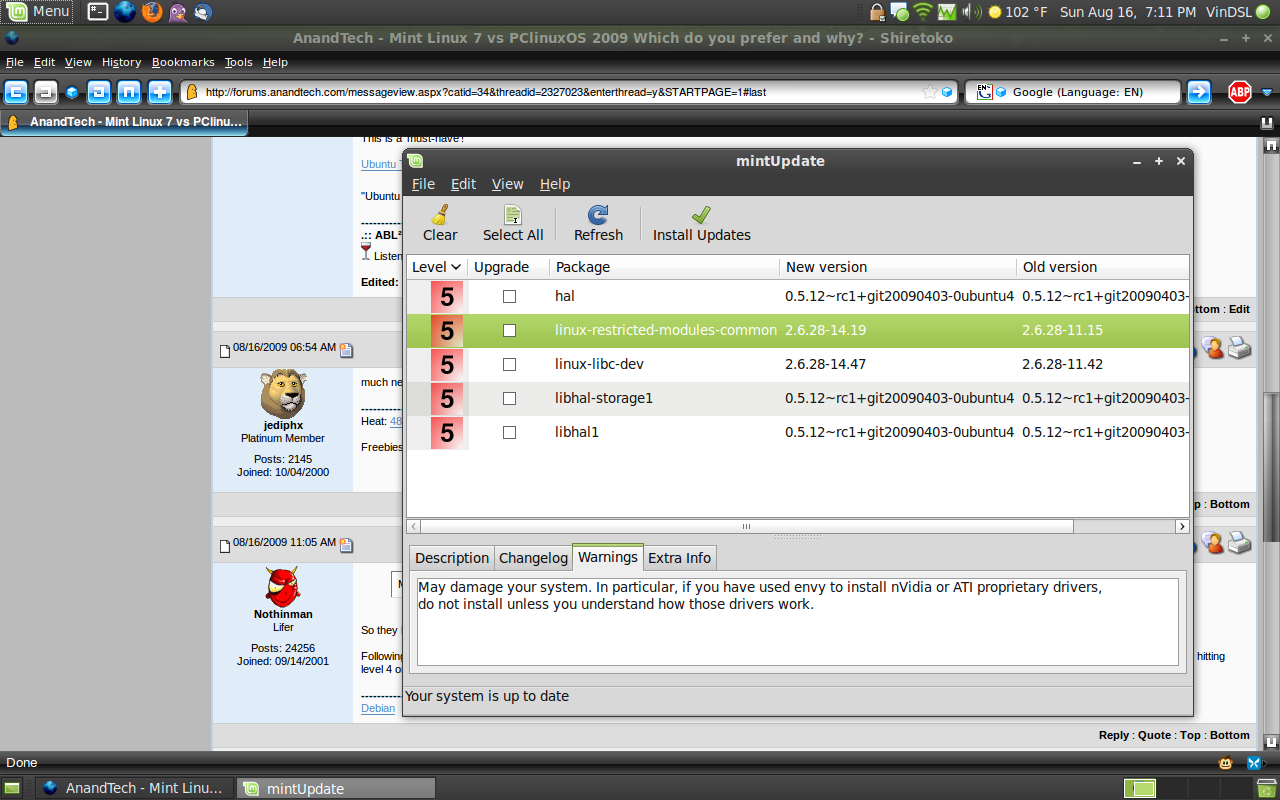The image size is (1280, 800).
Task: Click the Install Updates checkmark icon
Action: 701,214
